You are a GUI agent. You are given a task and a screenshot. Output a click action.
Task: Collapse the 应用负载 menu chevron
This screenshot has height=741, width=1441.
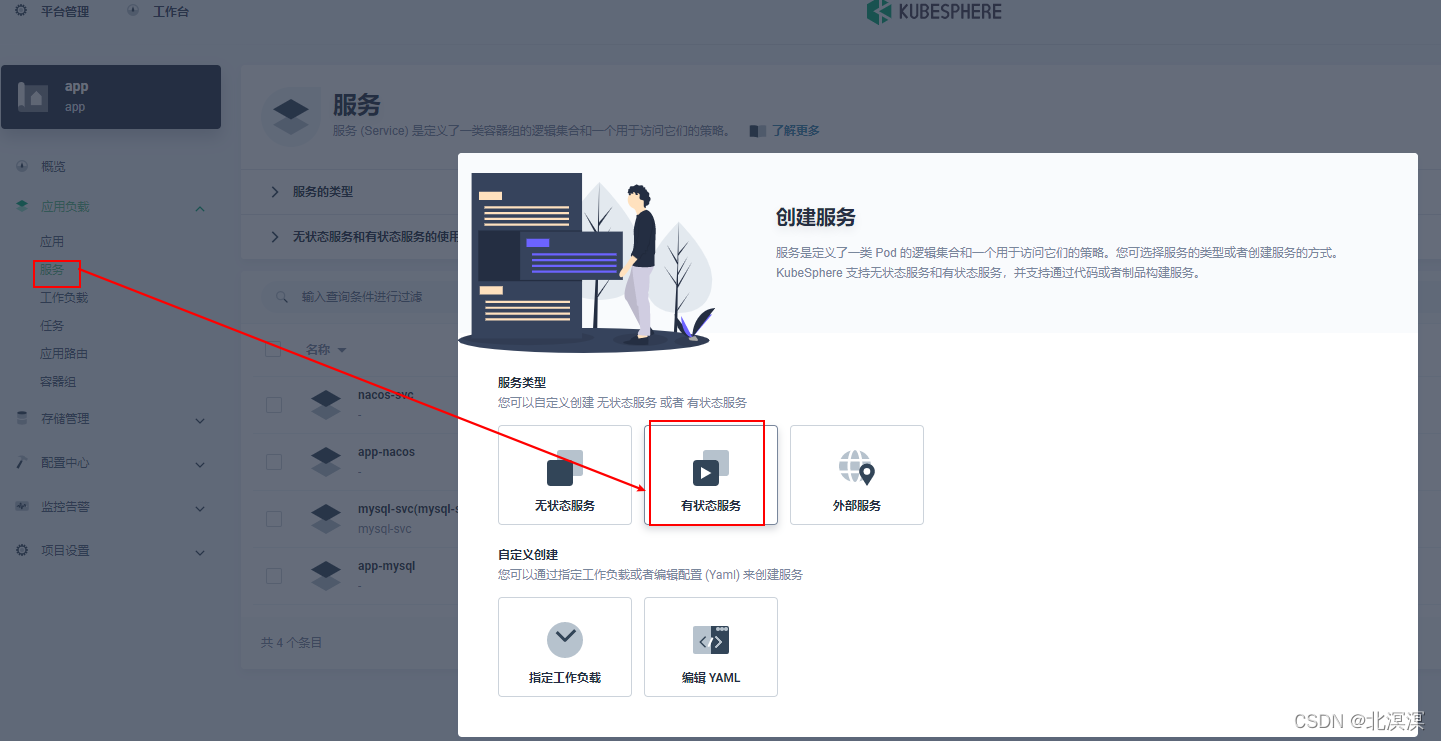[200, 208]
